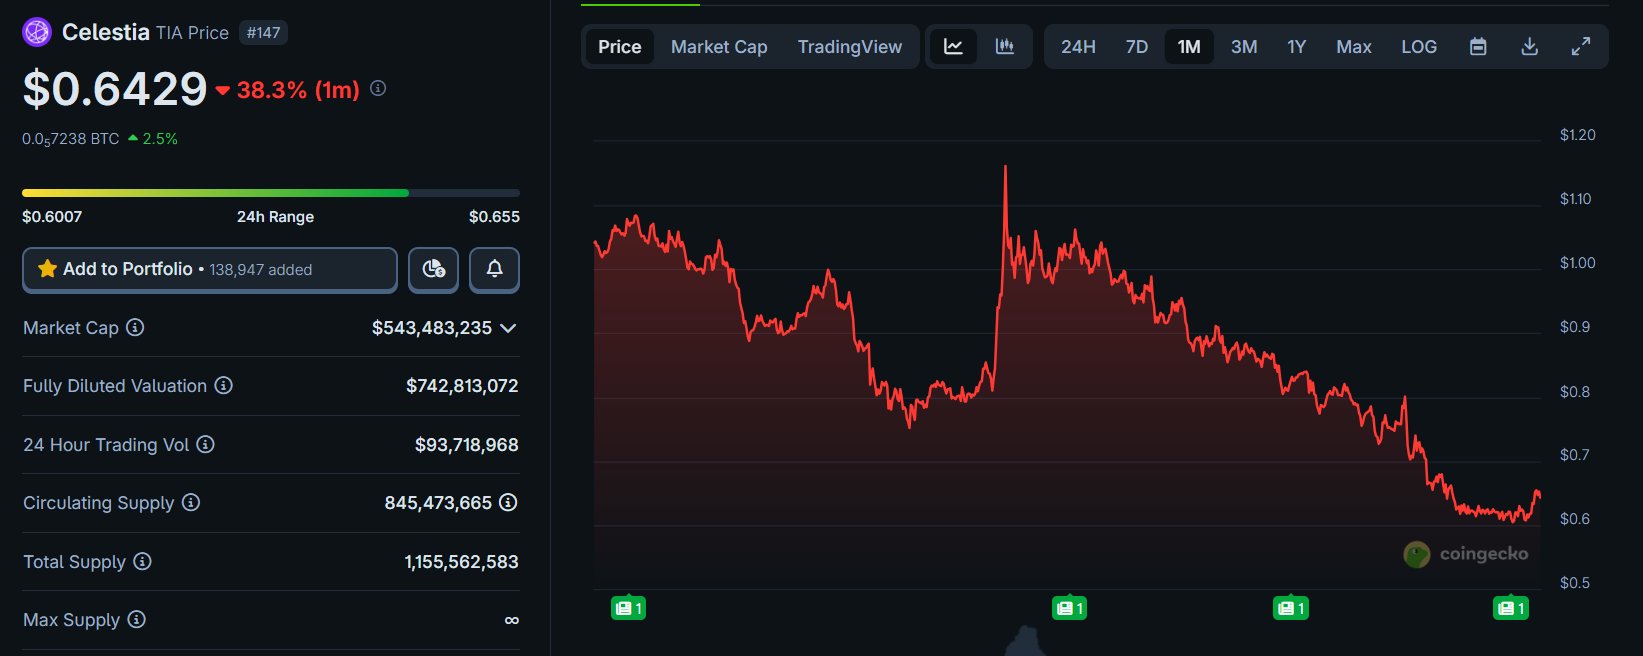This screenshot has width=1643, height=656.
Task: Select 24H time range
Action: click(1078, 47)
